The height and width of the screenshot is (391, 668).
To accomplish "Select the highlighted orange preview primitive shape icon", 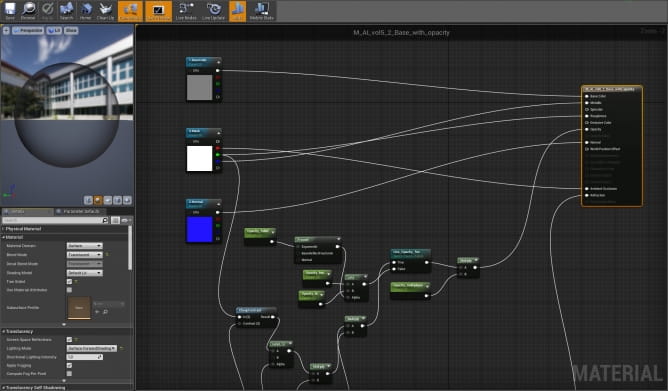I will pos(98,200).
